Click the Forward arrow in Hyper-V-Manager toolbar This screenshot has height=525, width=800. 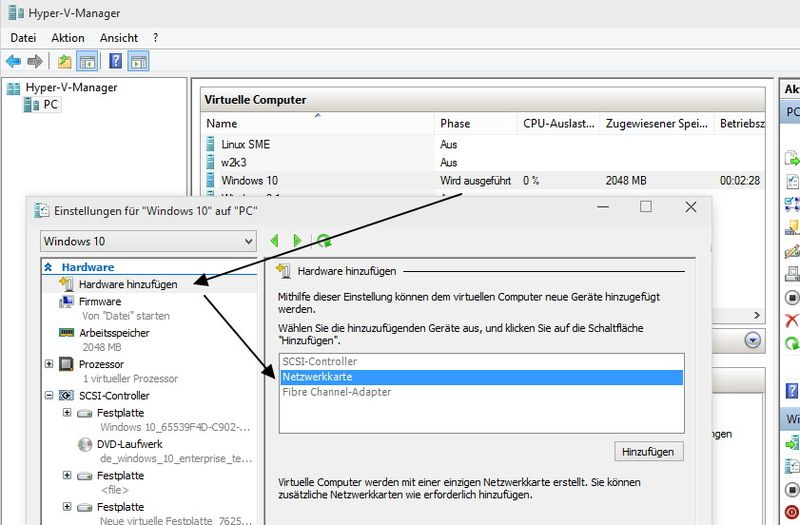[35, 62]
